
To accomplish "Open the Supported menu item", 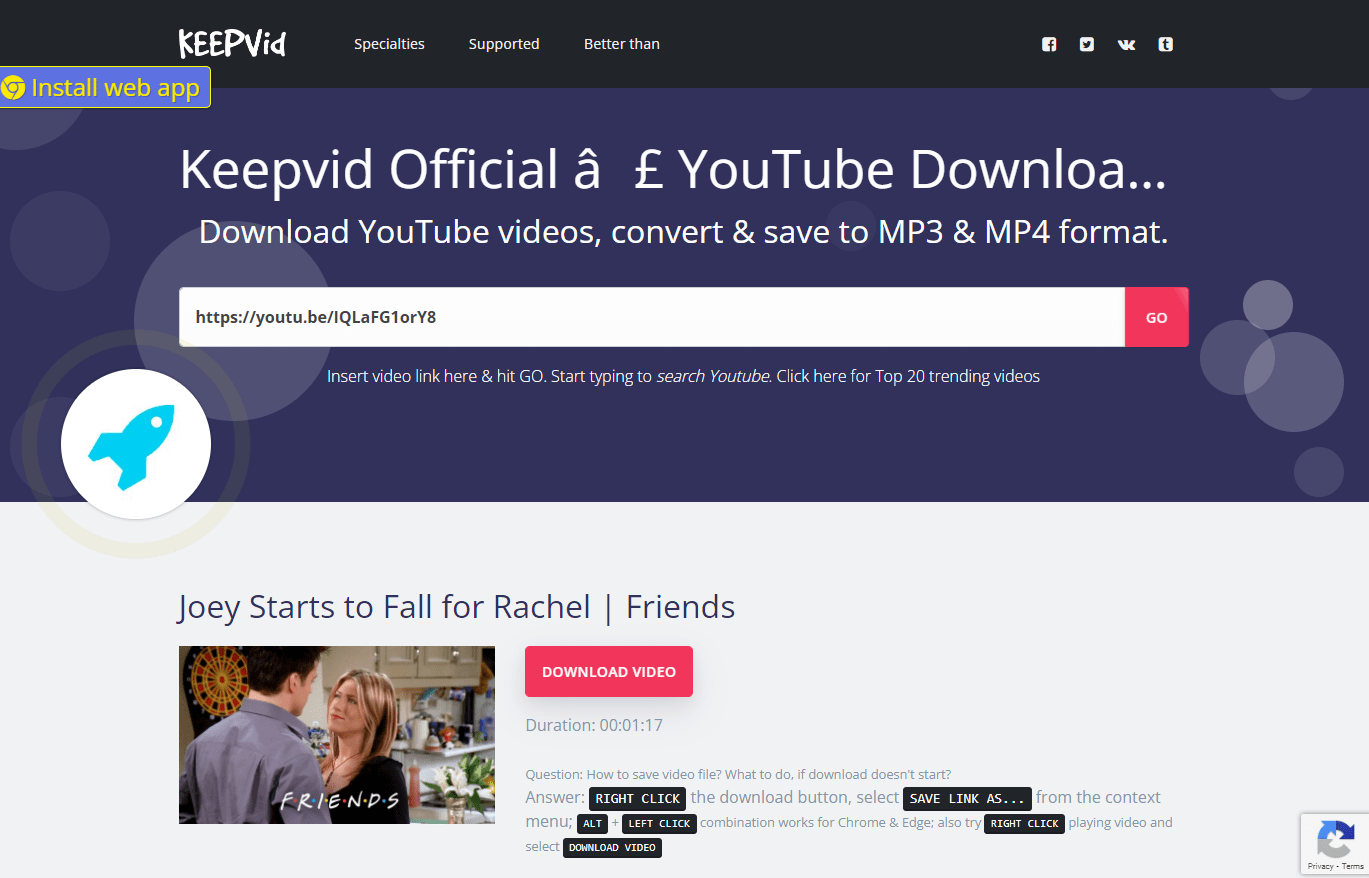I will click(504, 44).
